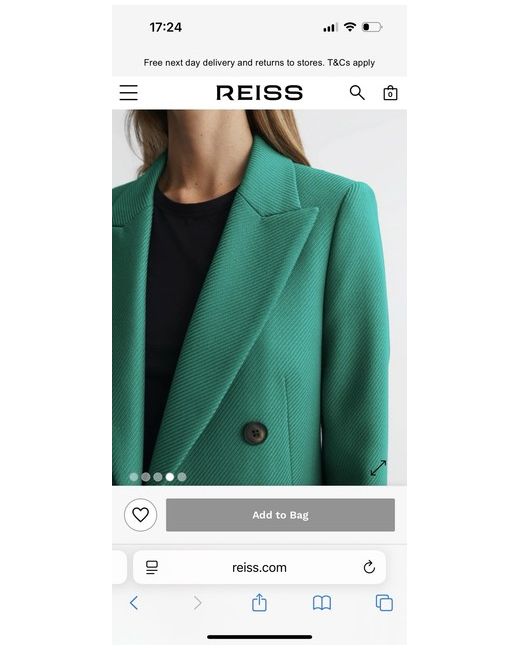Tap the reiss.com address bar

(260, 567)
